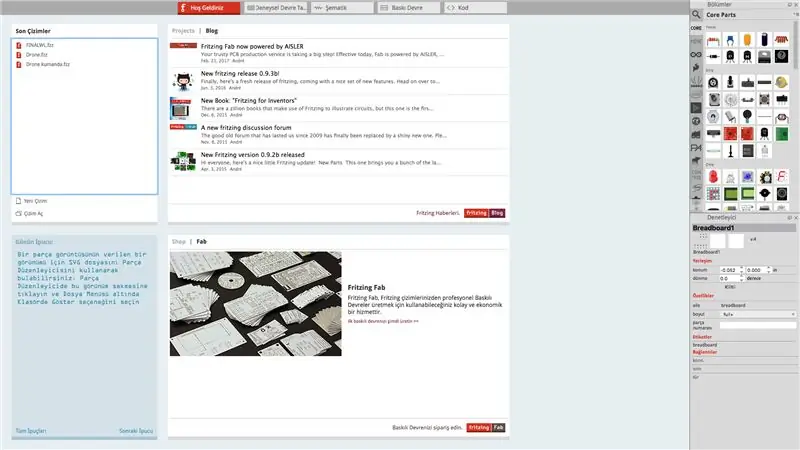800x450 pixels.
Task: Switch to the Hoş Geldiniz tab
Action: 209,8
